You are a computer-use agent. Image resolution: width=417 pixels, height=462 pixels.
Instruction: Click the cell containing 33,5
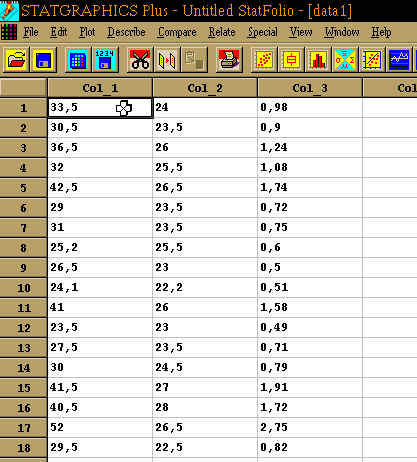coord(100,108)
